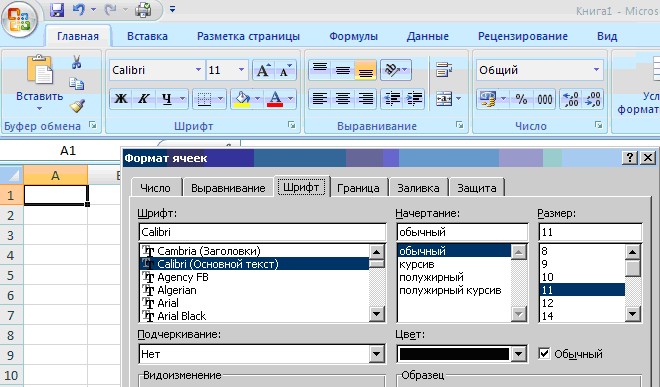Open quick print preview icon
The width and height of the screenshot is (660, 387).
(x=143, y=9)
